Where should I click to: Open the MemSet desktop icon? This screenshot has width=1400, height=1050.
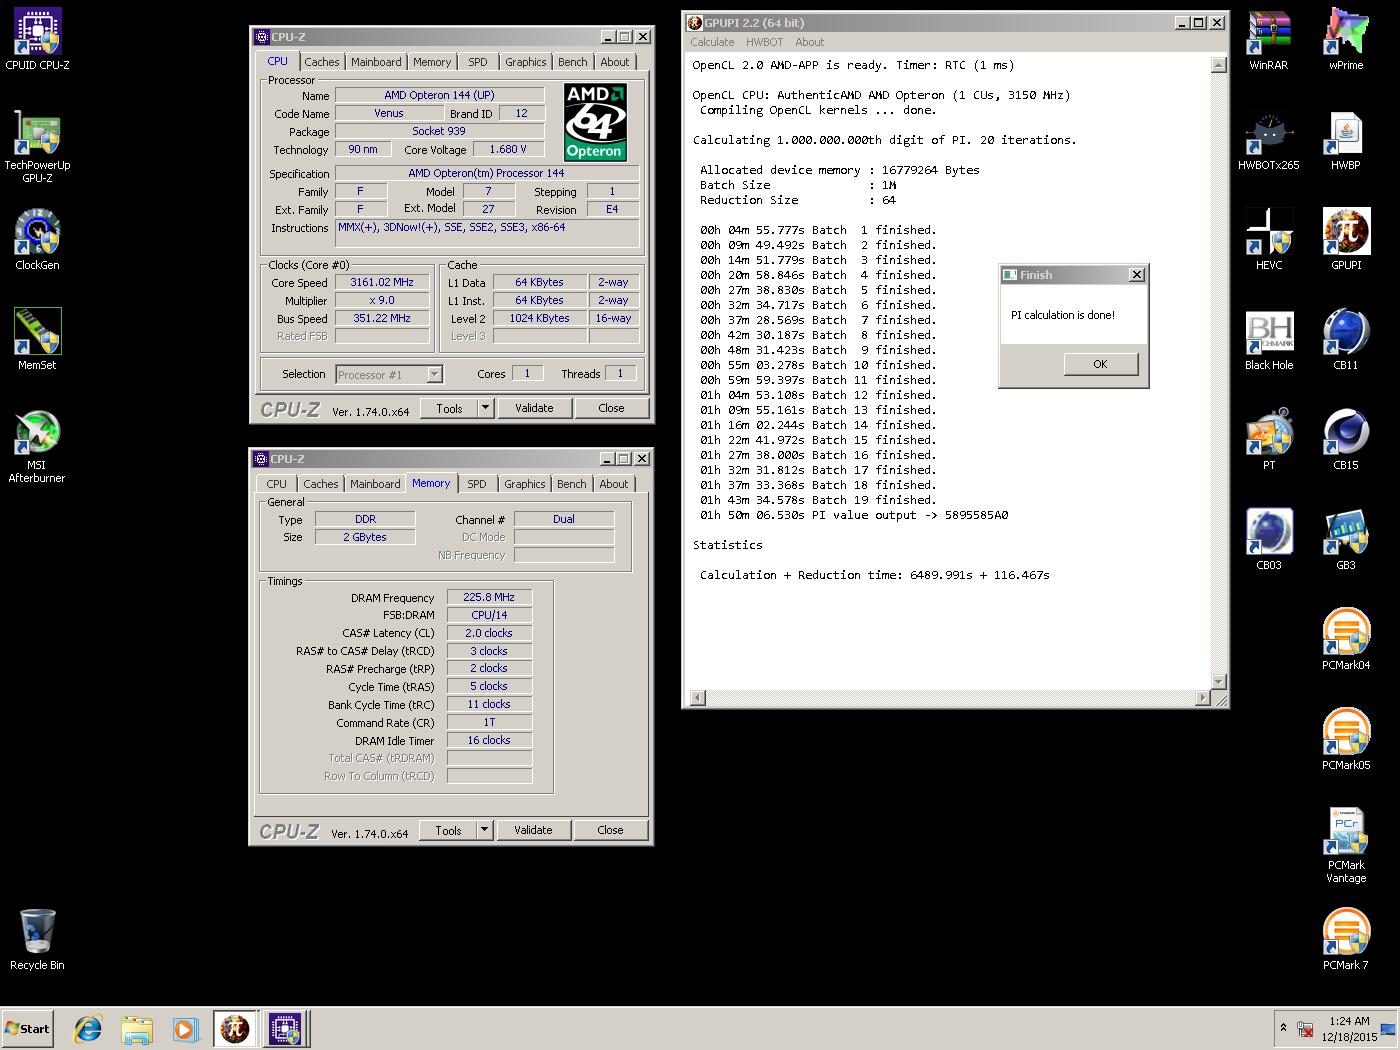37,340
